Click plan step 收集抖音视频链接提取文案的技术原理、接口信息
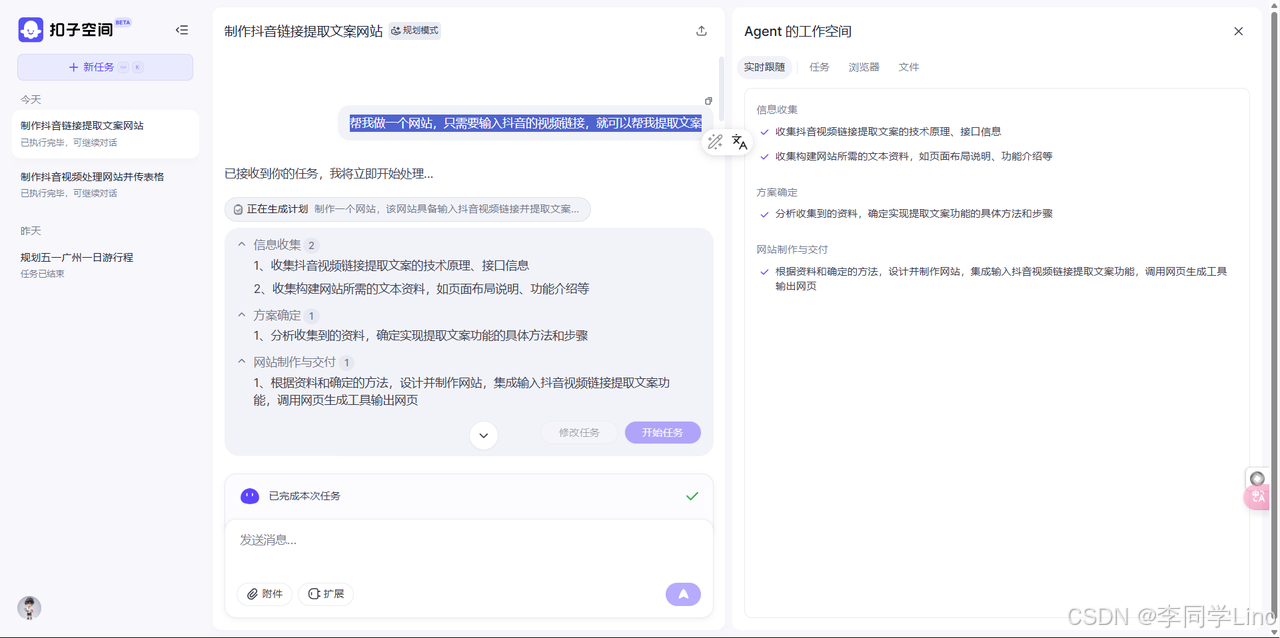 (391, 265)
